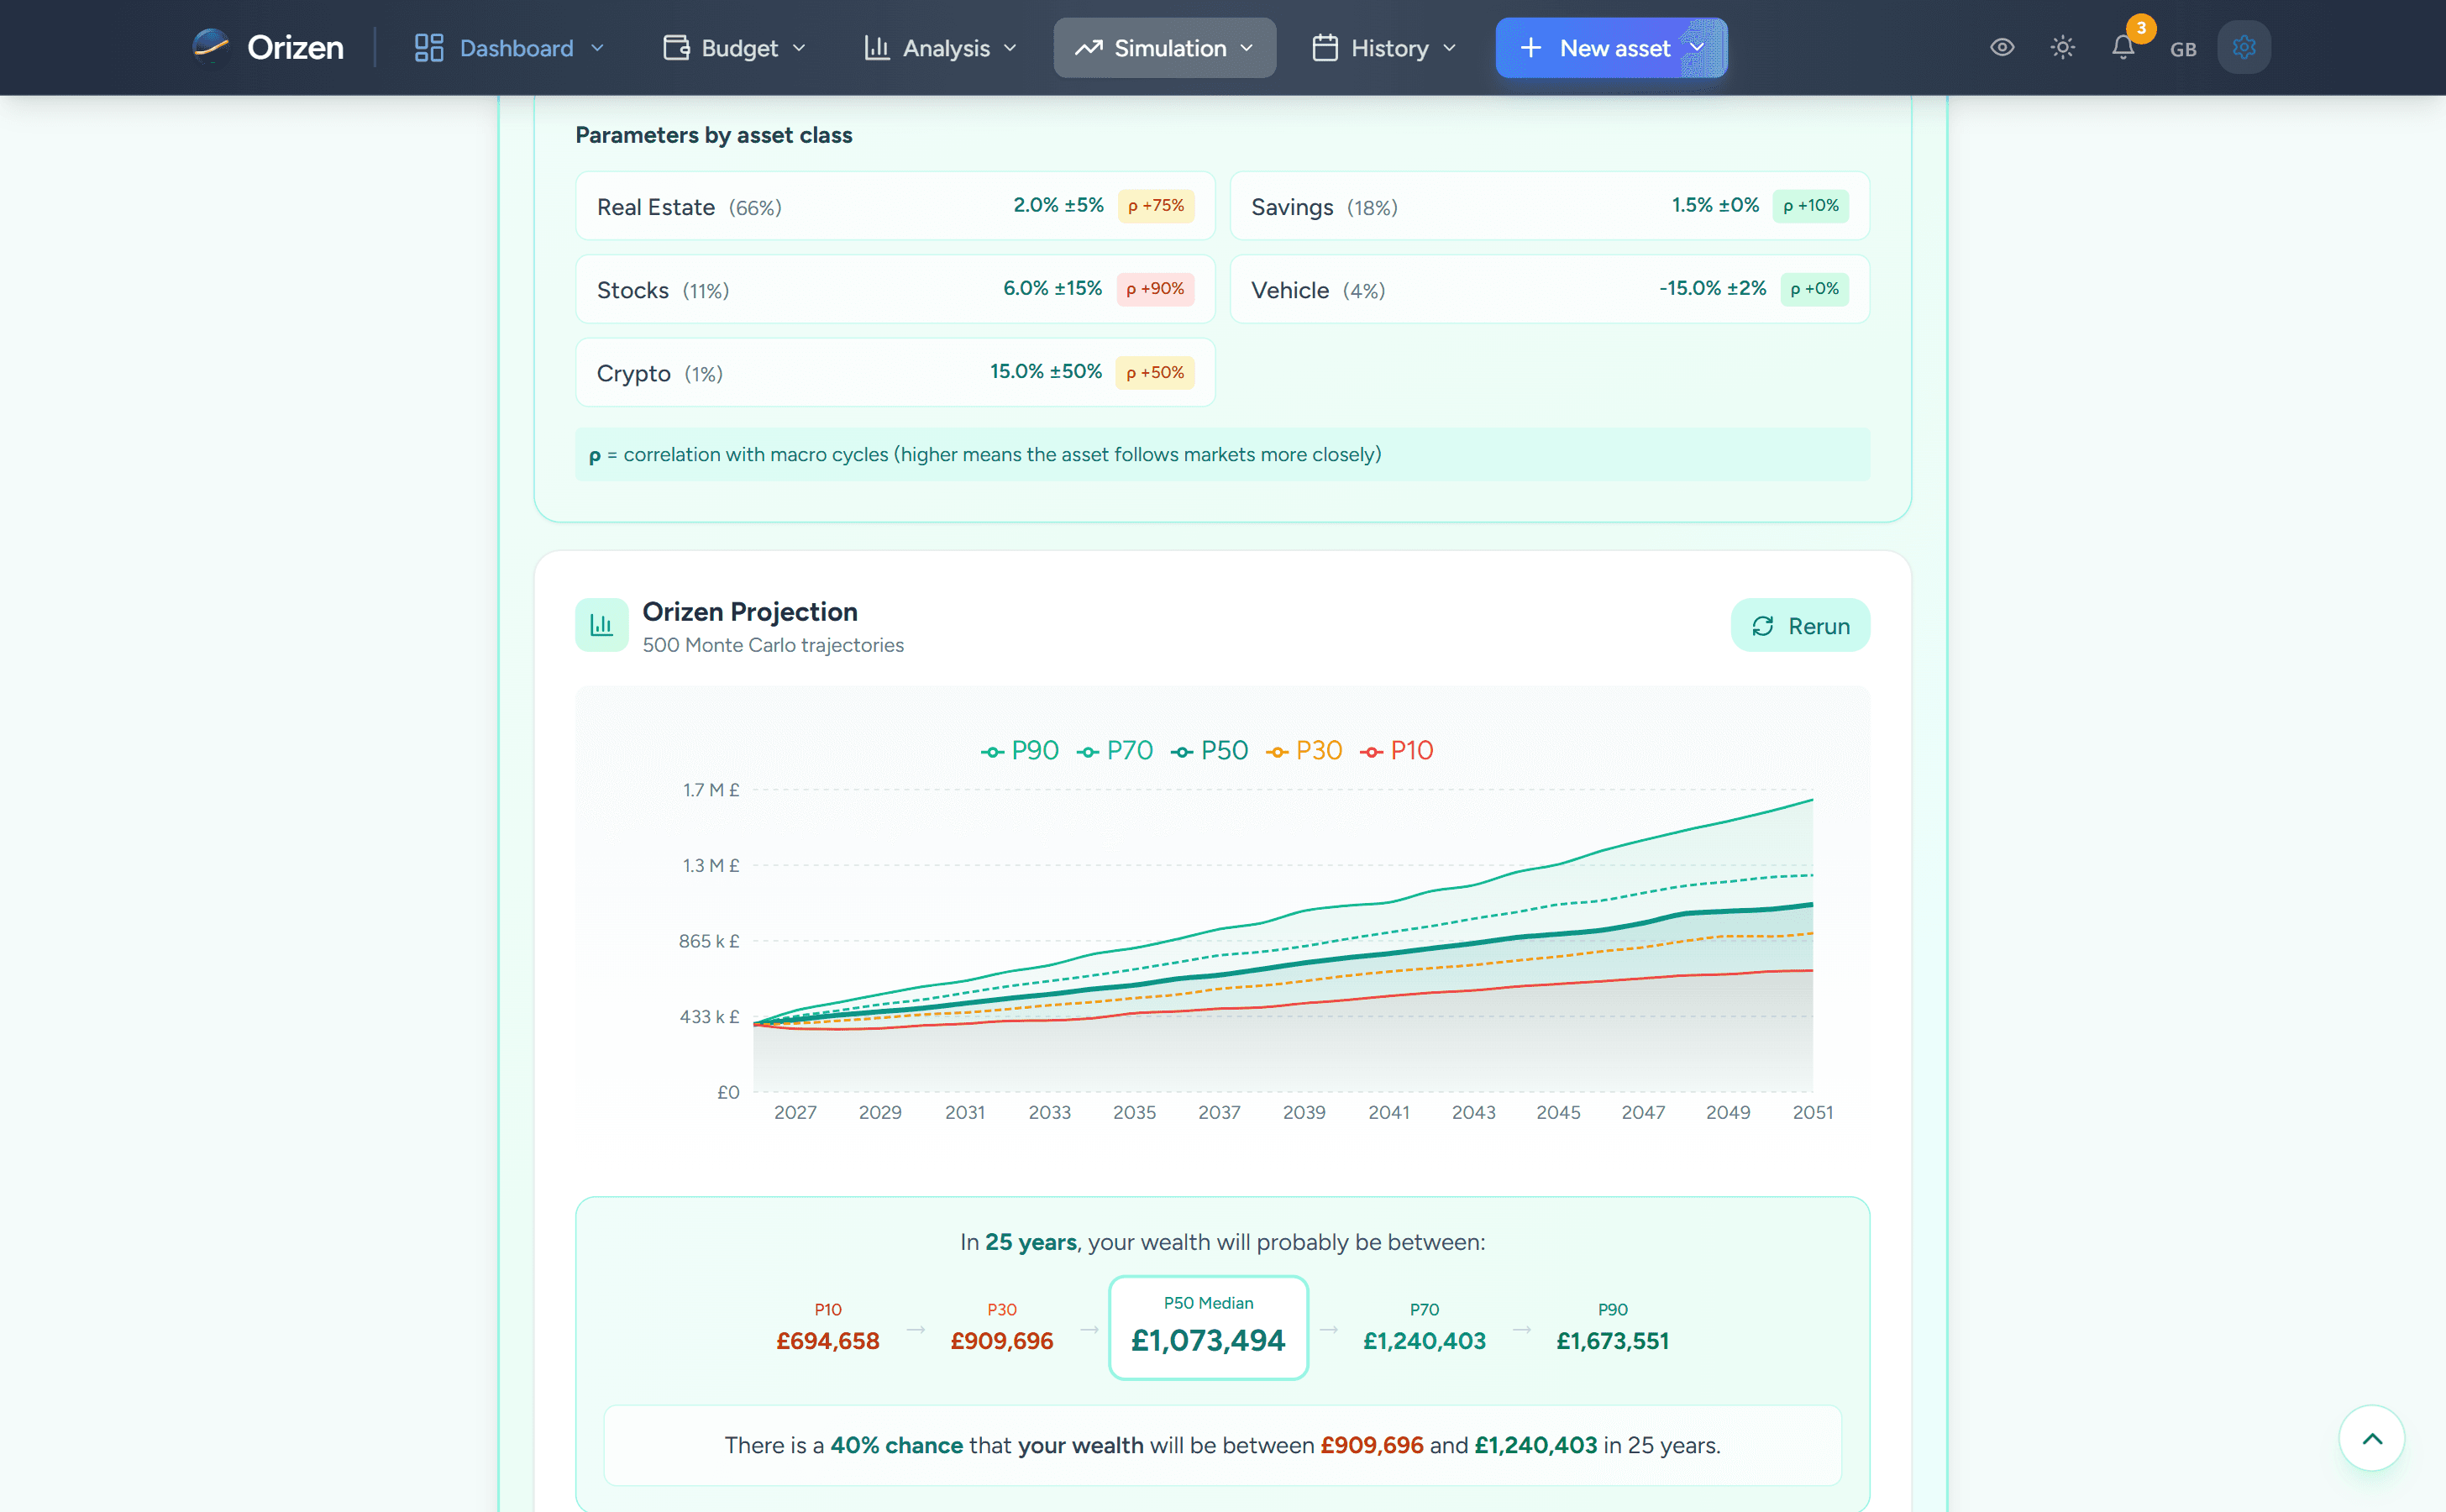Image resolution: width=2446 pixels, height=1512 pixels.
Task: Click the Savings ρ +10% badge
Action: tap(1810, 206)
